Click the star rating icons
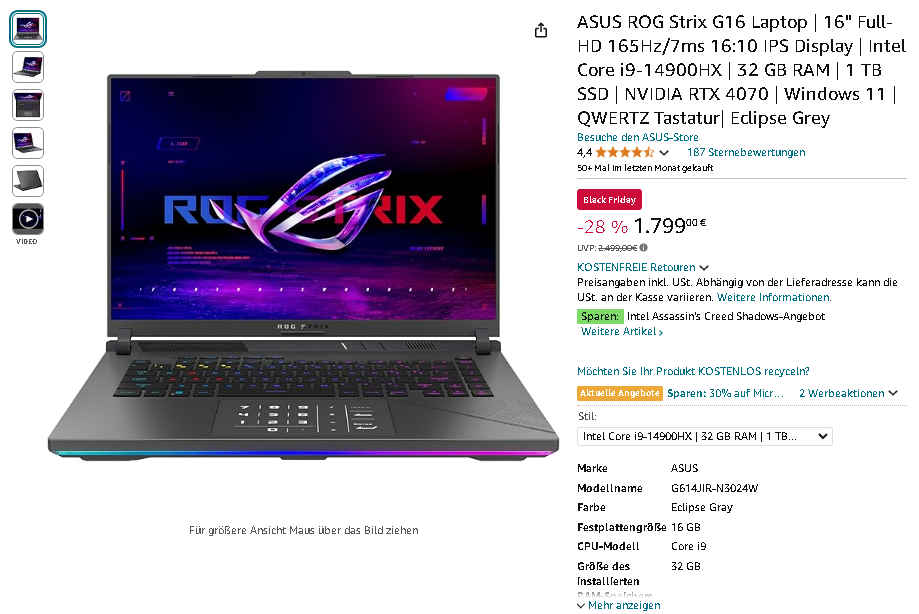 625,152
